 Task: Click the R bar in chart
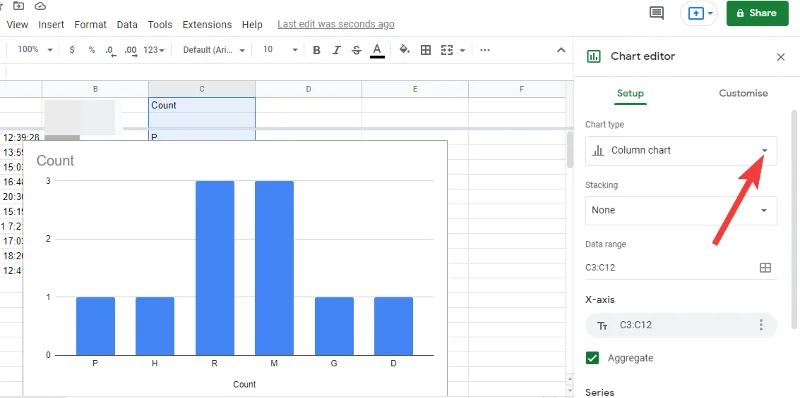215,268
